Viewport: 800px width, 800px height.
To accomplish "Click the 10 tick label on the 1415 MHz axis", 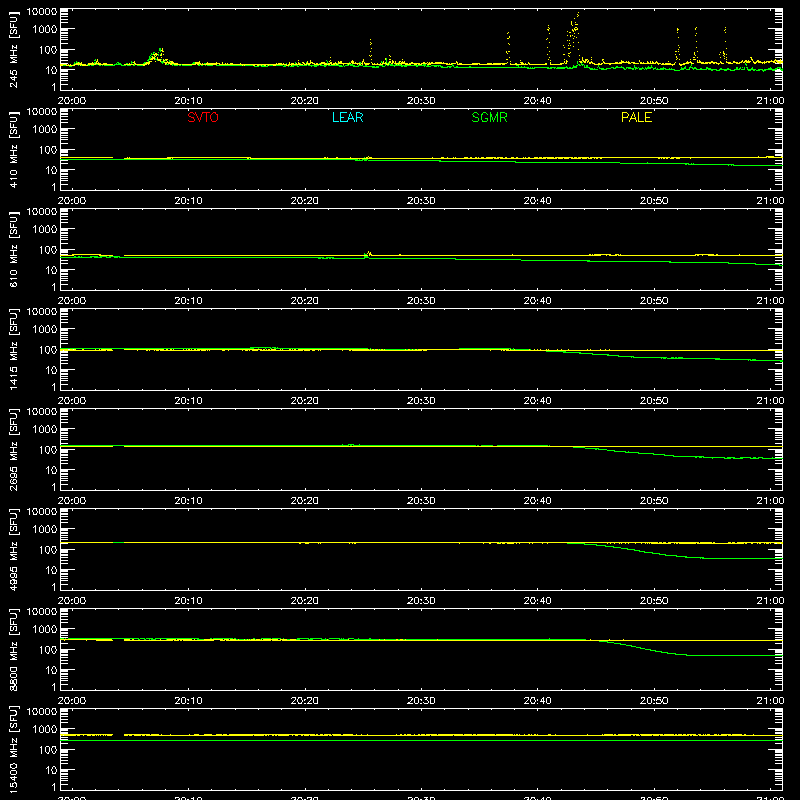I will click(x=51, y=370).
